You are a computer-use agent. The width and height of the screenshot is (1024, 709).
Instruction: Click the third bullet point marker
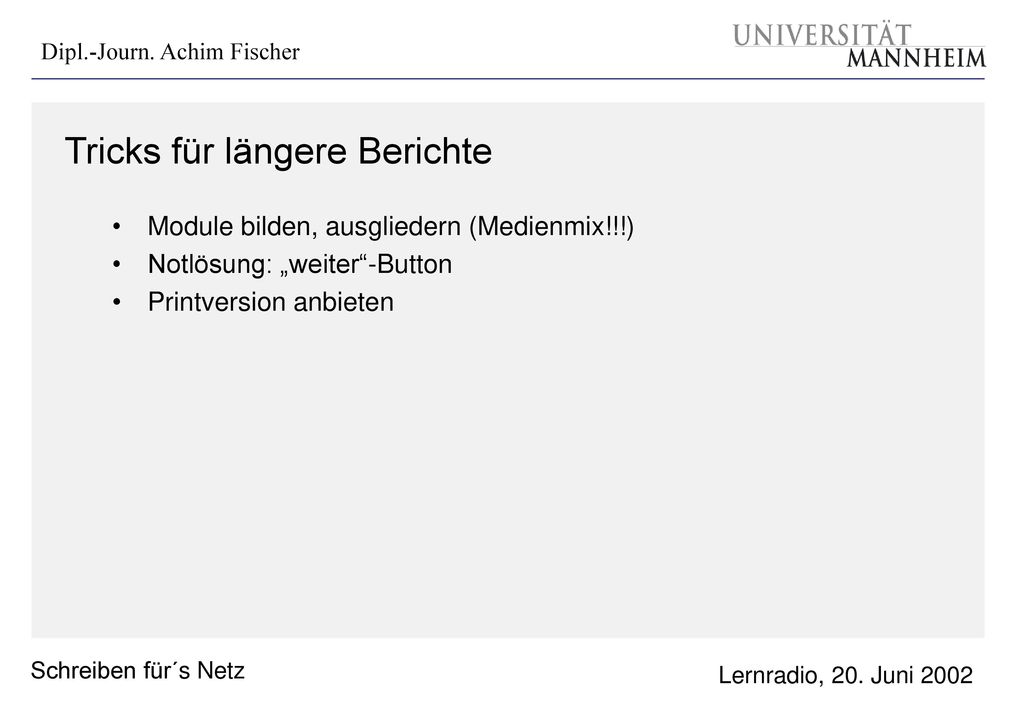(116, 302)
